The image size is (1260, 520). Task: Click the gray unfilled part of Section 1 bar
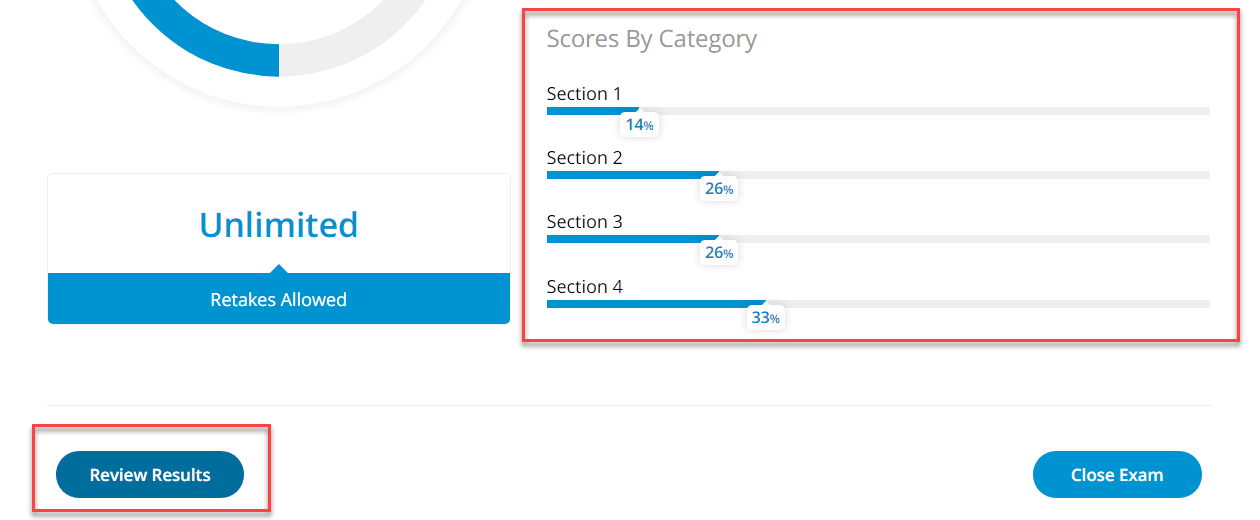[x=925, y=111]
